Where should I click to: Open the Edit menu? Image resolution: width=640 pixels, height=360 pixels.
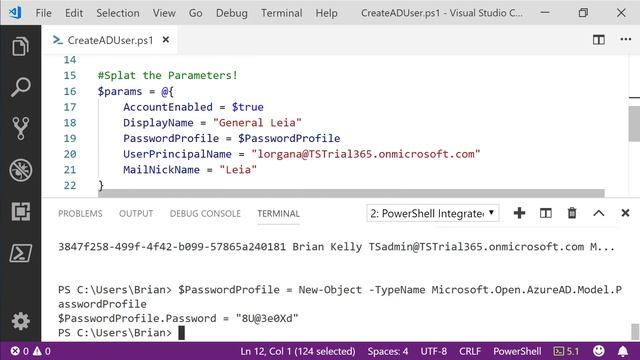tap(74, 13)
